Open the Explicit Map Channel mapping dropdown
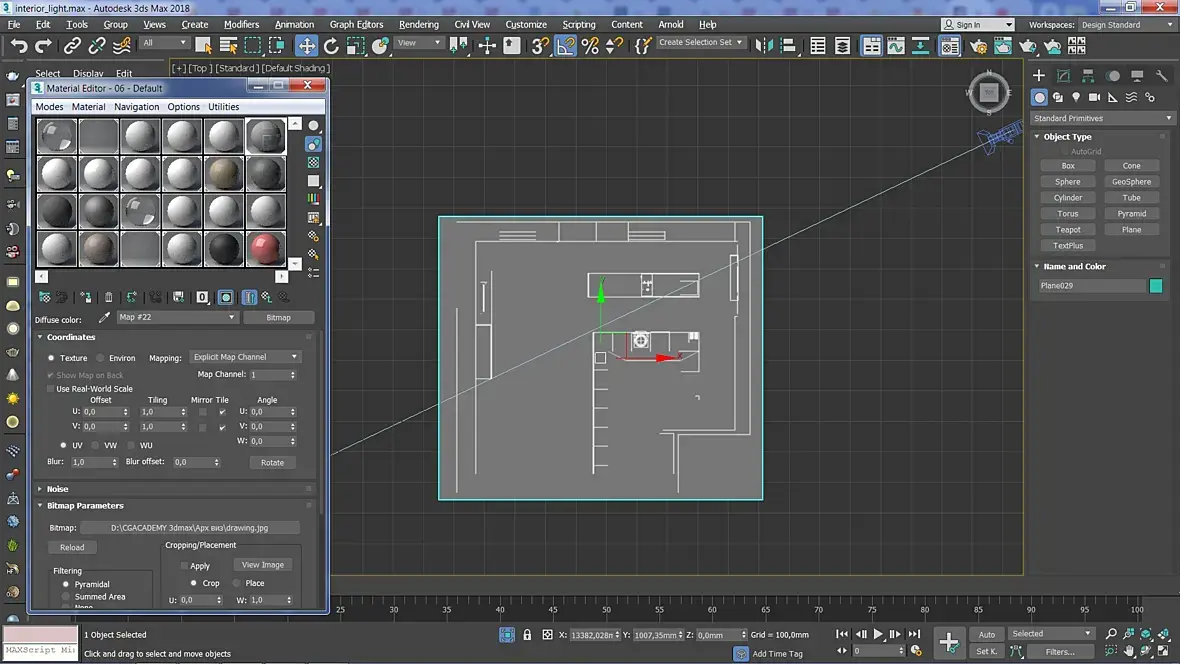Screen dimensions: 1180x664 click(245, 357)
